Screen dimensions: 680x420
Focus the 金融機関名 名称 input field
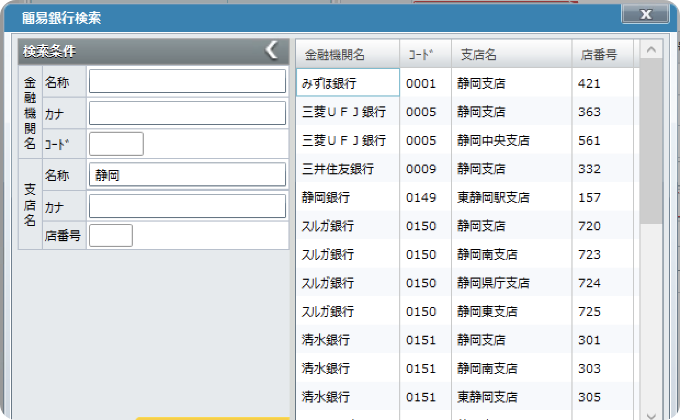(187, 81)
